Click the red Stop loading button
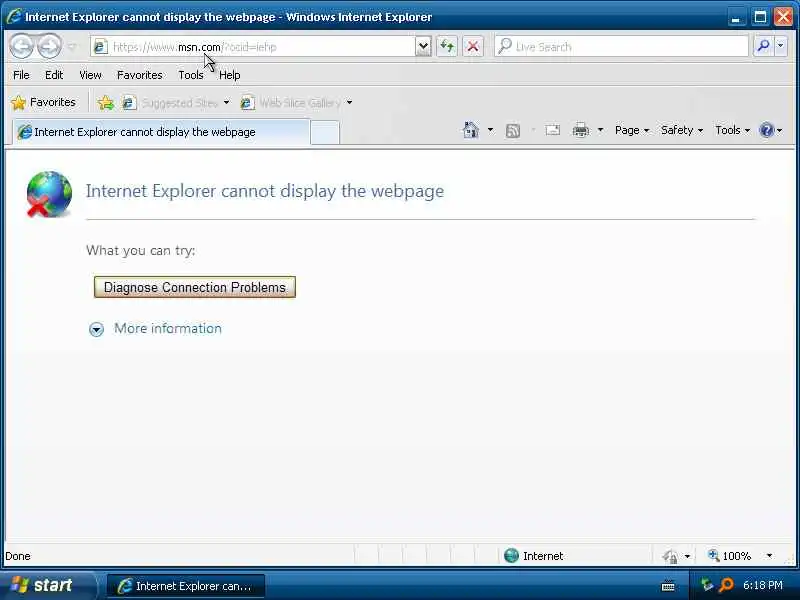This screenshot has height=600, width=800. pos(473,47)
